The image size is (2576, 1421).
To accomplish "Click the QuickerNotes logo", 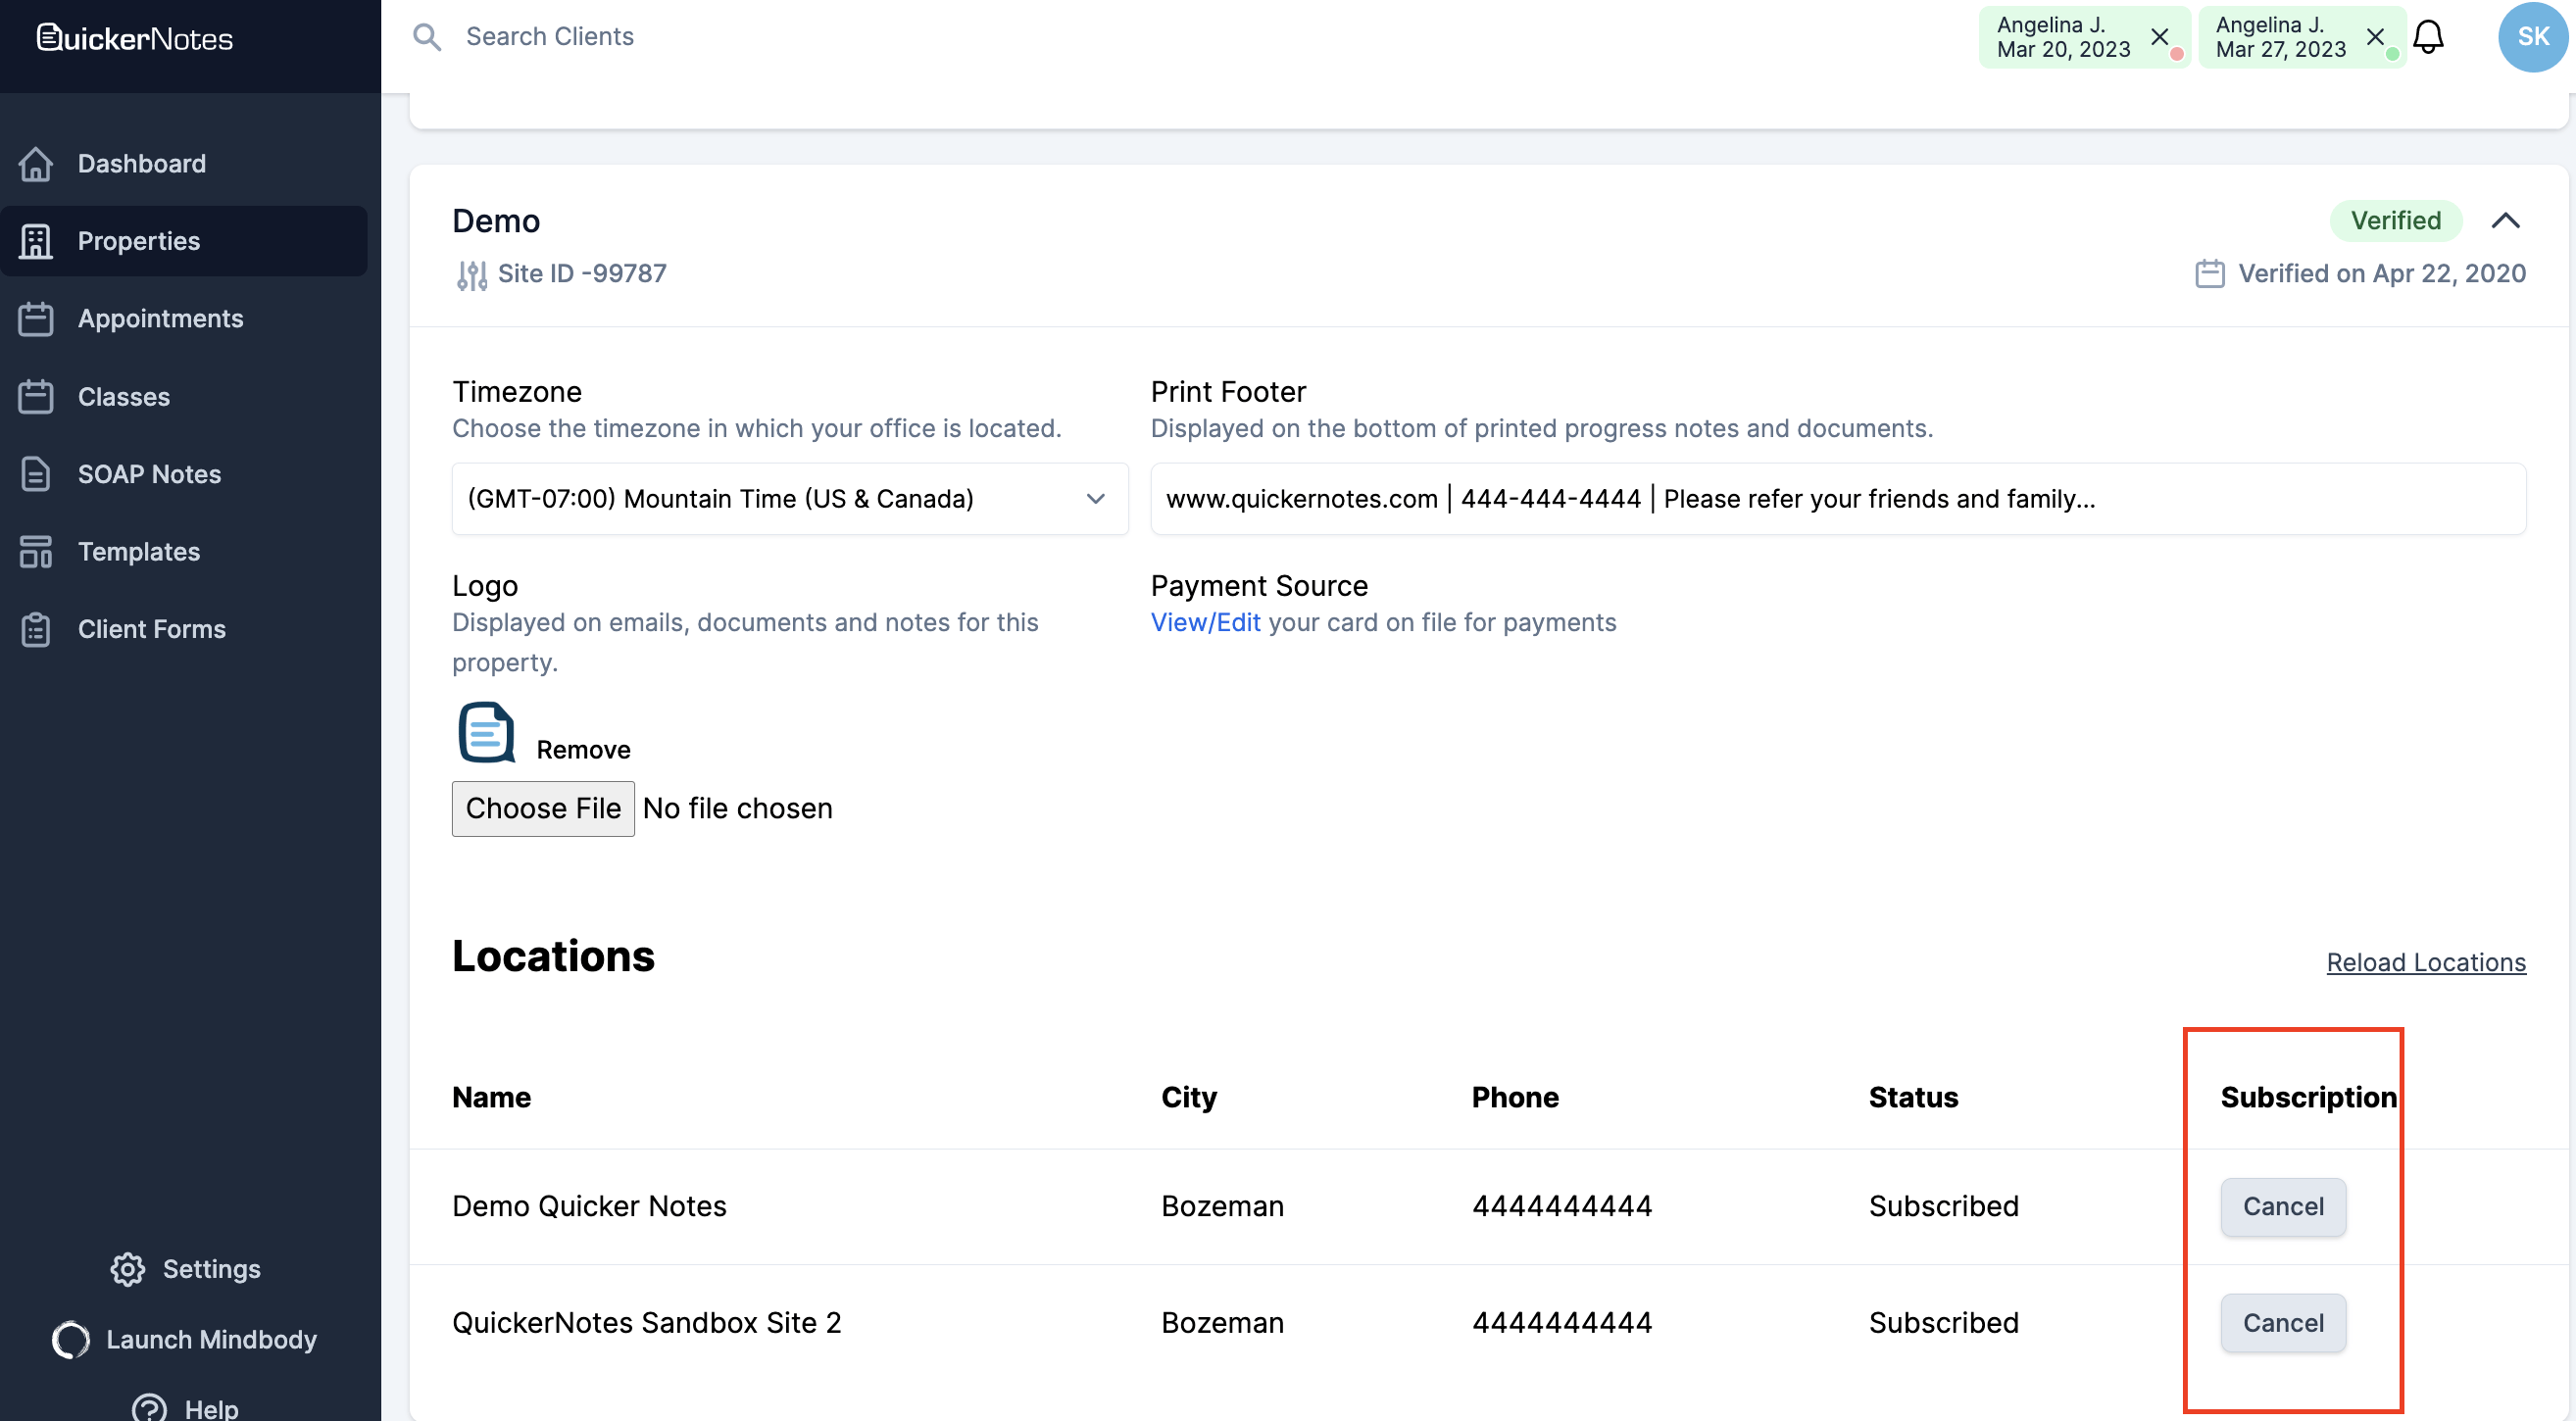I will pos(135,38).
